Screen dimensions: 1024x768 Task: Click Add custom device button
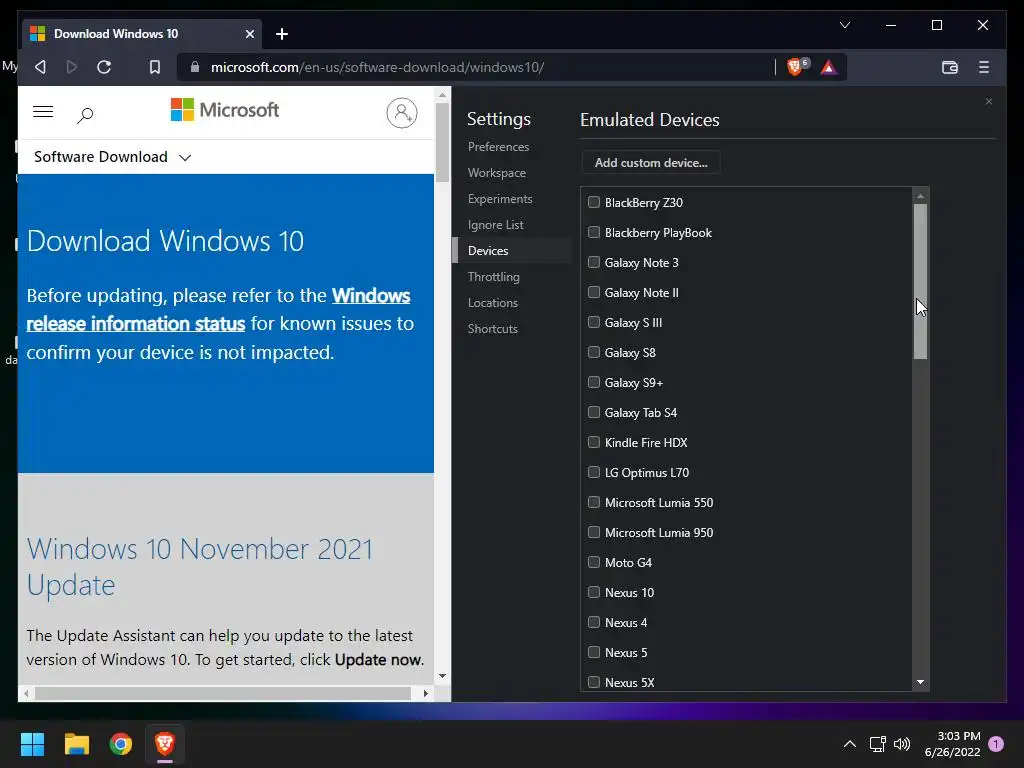pyautogui.click(x=651, y=163)
